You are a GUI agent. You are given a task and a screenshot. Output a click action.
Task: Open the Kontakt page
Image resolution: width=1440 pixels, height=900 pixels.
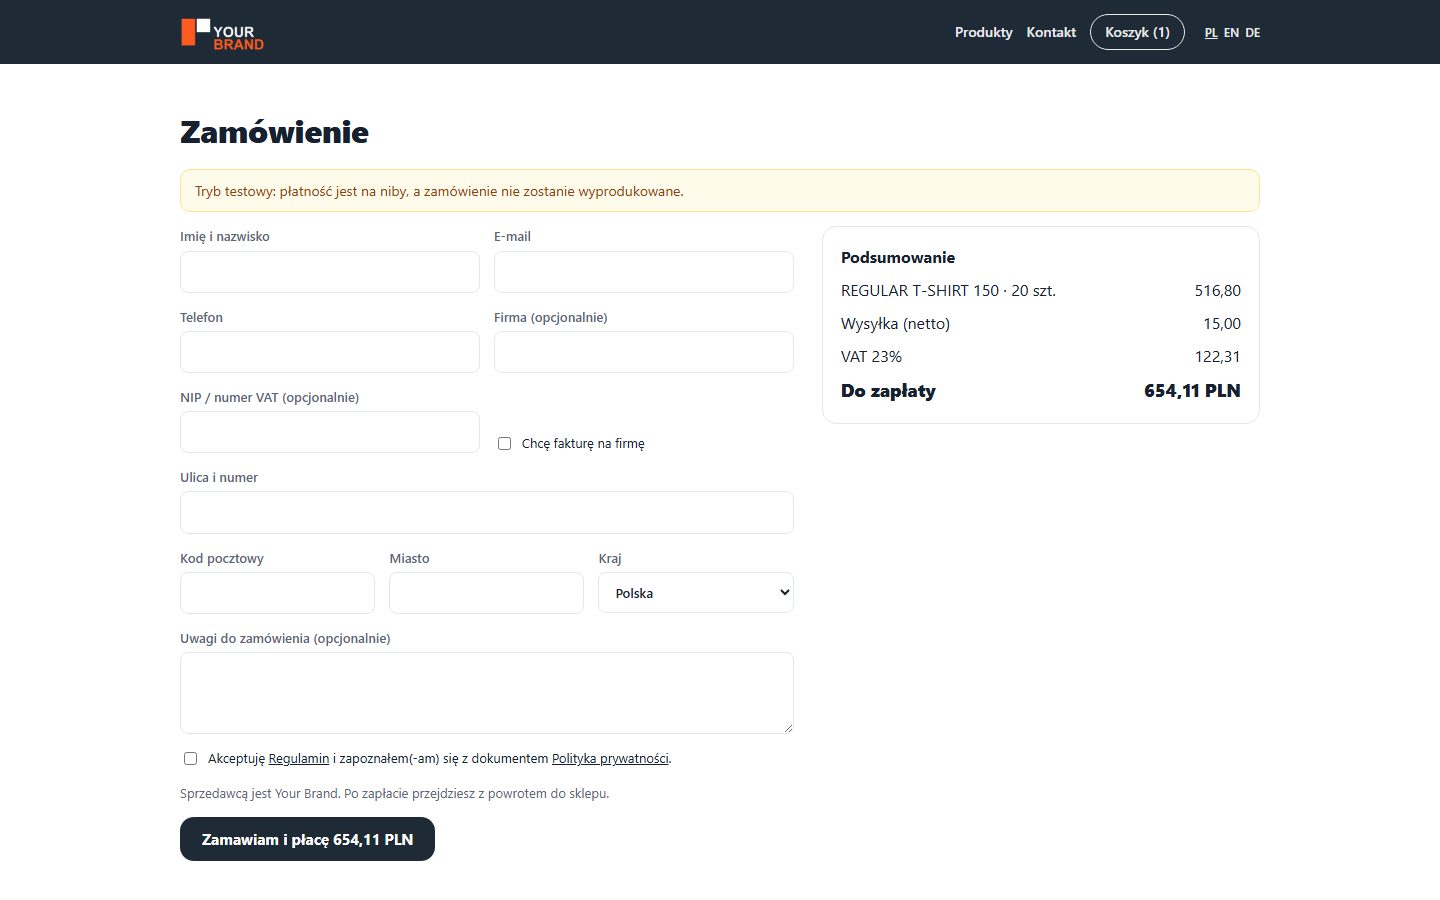(1051, 32)
